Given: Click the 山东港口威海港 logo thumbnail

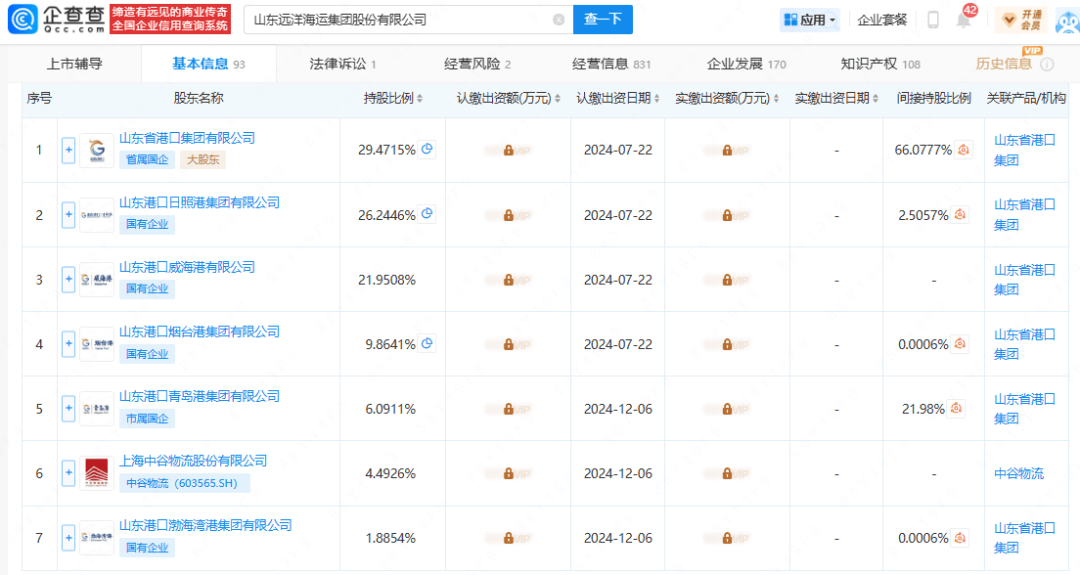Looking at the screenshot, I should click(96, 279).
